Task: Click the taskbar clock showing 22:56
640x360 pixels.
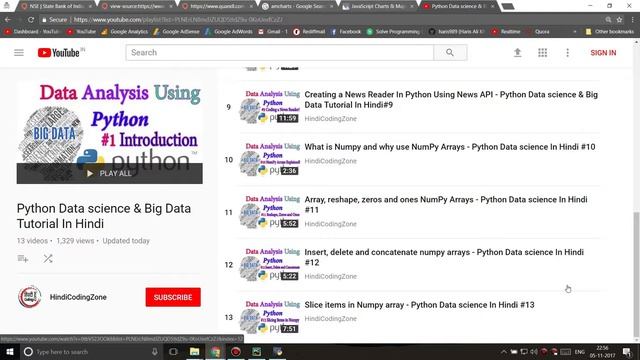Action: 602,351
